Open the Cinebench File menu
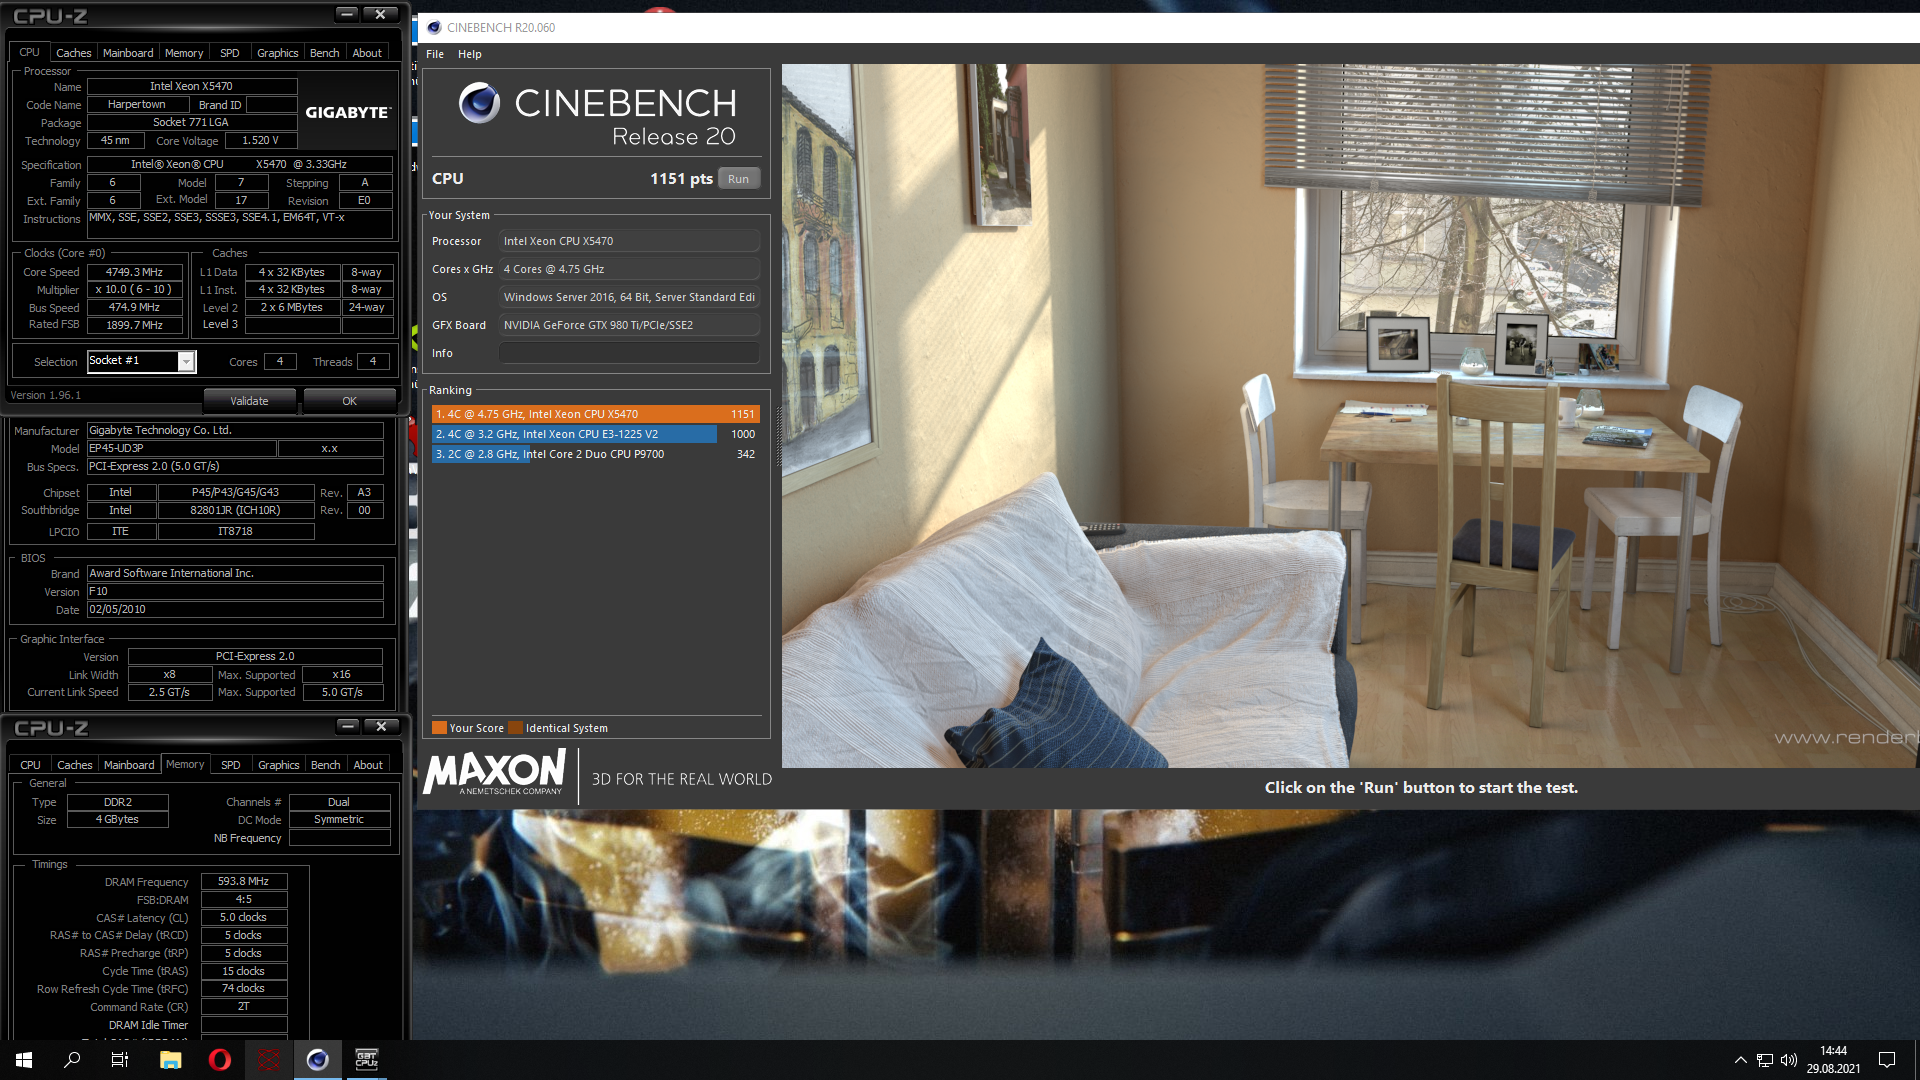1920x1080 pixels. click(435, 54)
